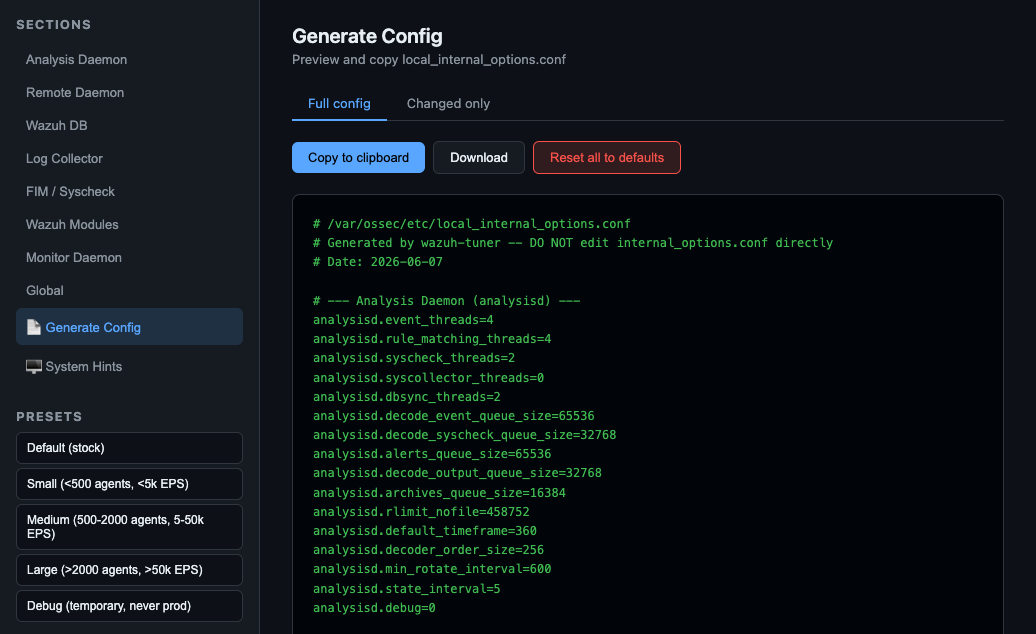Click the decode_event_queue_size=65536 line
The image size is (1036, 634).
click(453, 416)
